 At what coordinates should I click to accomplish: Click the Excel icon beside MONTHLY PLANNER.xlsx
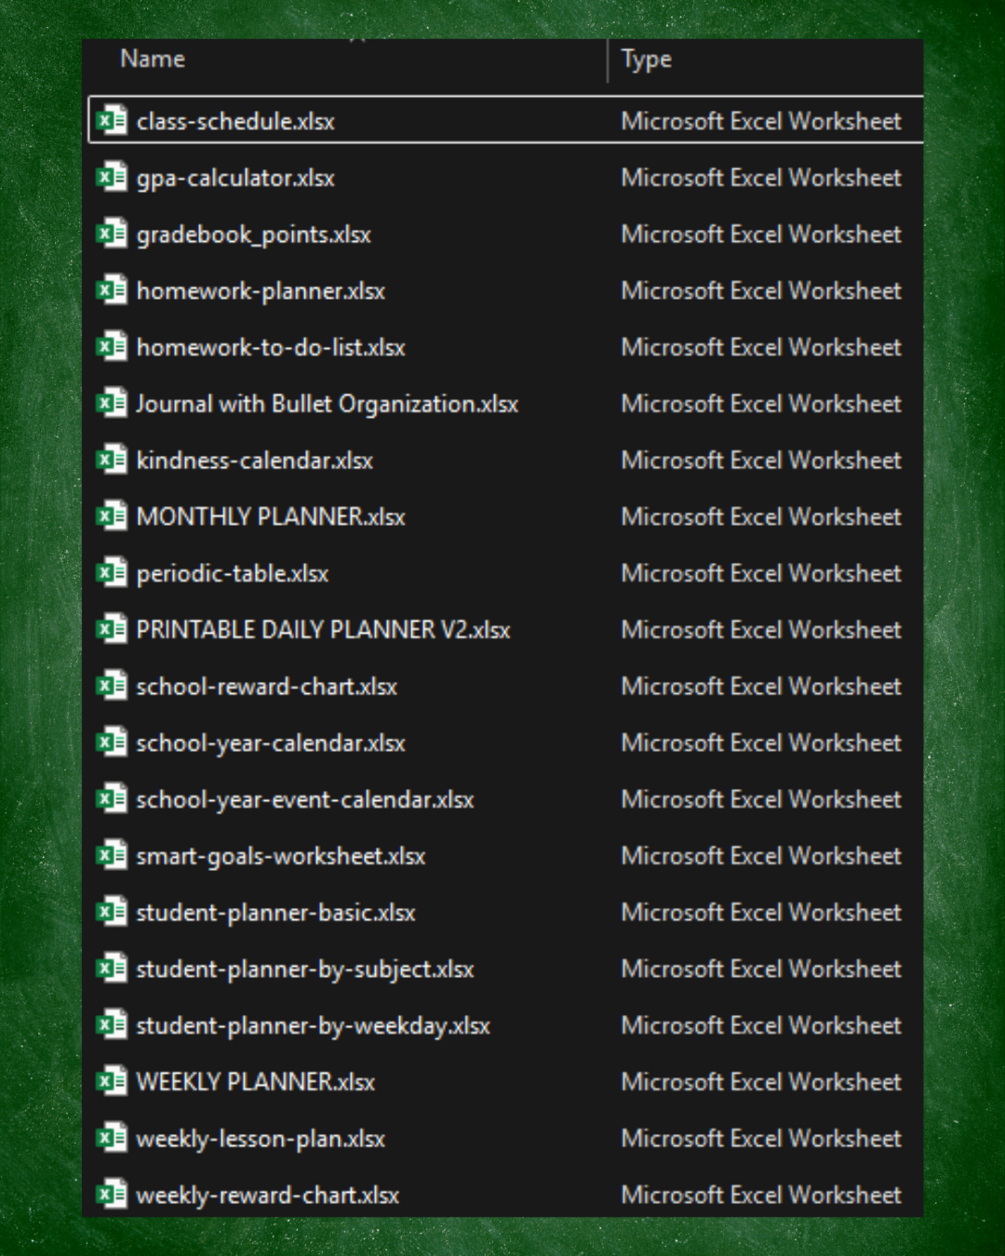(111, 517)
